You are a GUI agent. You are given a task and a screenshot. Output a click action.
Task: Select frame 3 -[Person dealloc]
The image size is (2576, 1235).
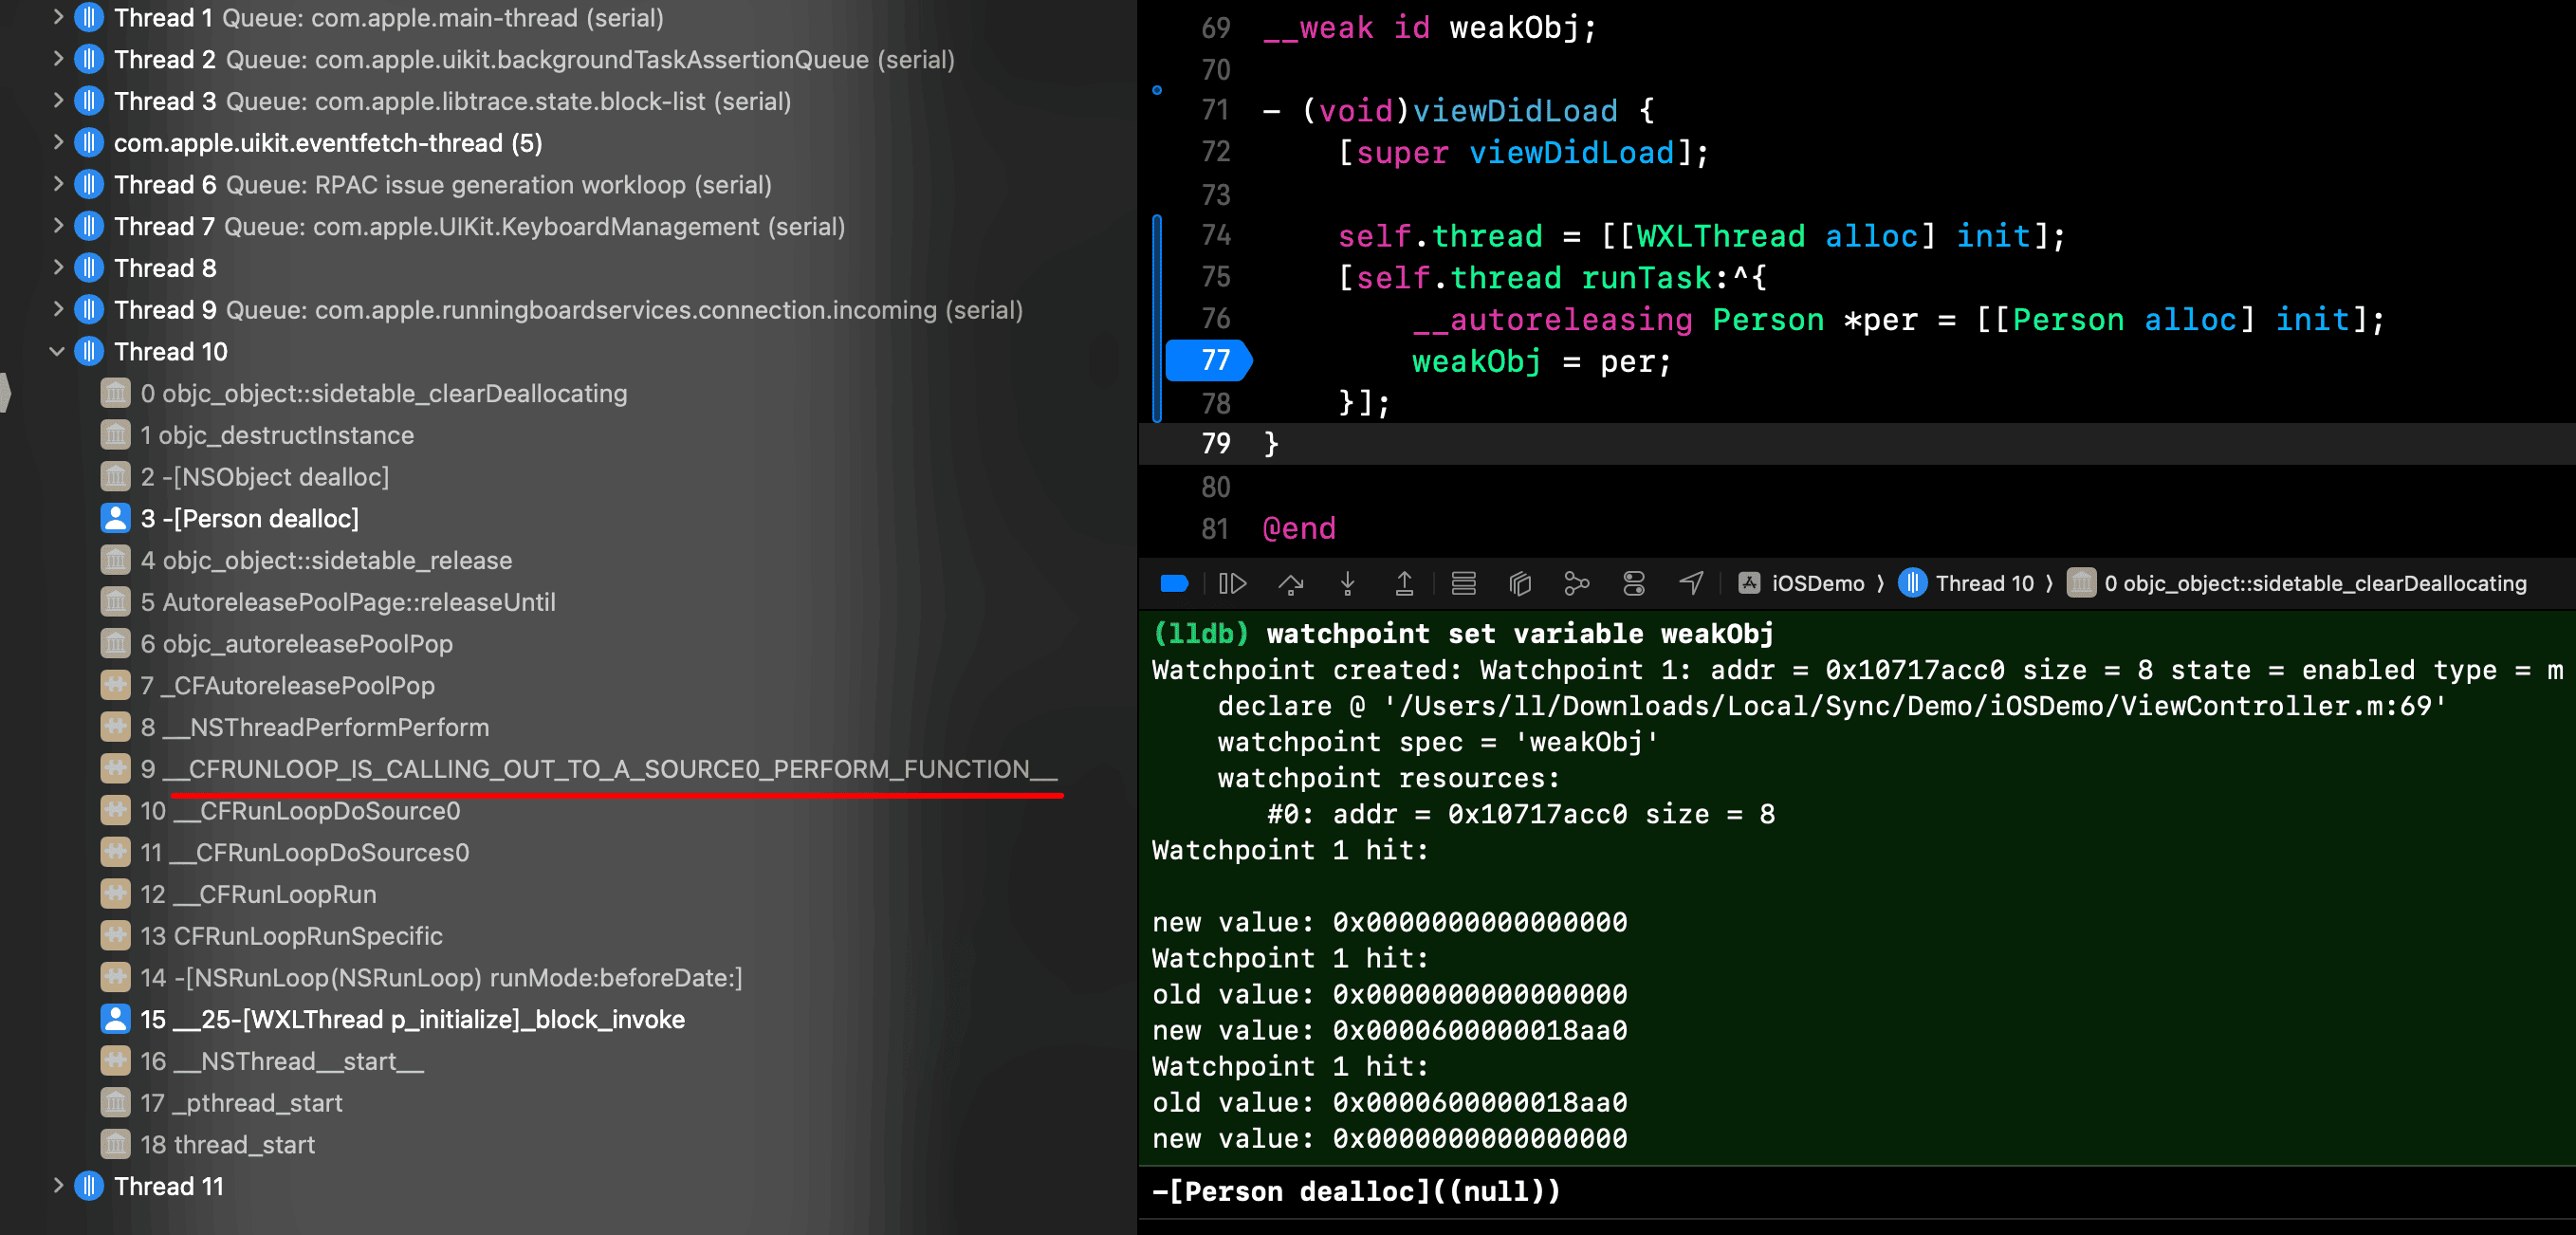click(249, 518)
